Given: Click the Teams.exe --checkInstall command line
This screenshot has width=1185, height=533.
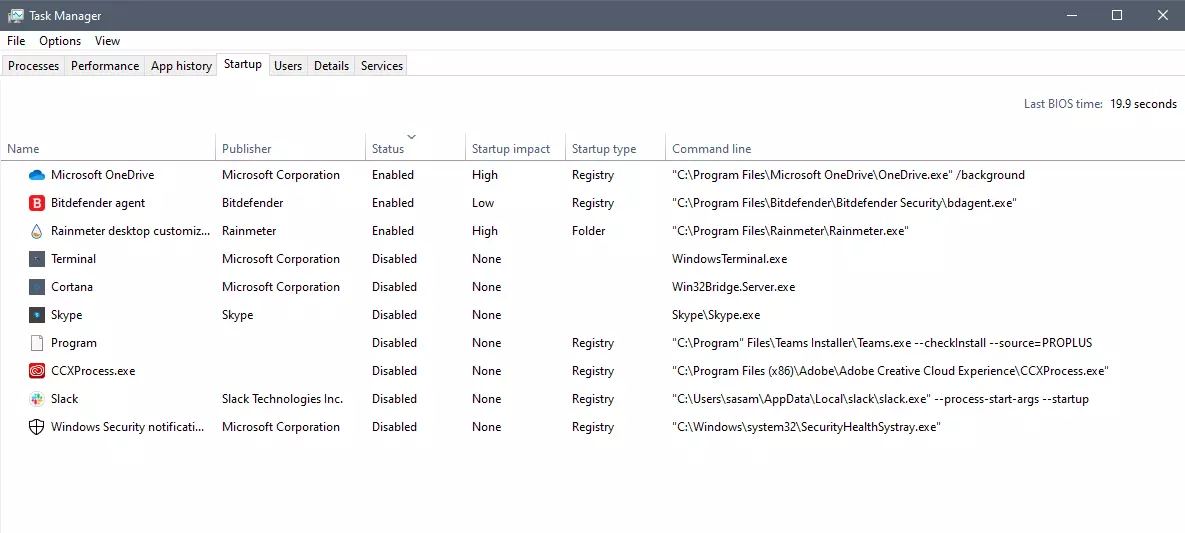Looking at the screenshot, I should point(882,343).
